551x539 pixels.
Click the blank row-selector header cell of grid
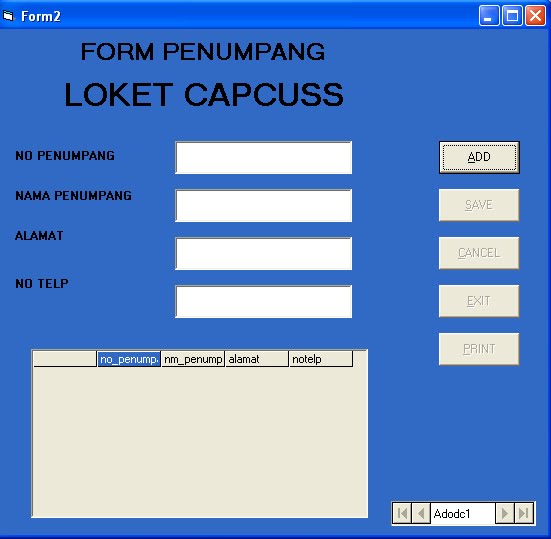pos(65,359)
